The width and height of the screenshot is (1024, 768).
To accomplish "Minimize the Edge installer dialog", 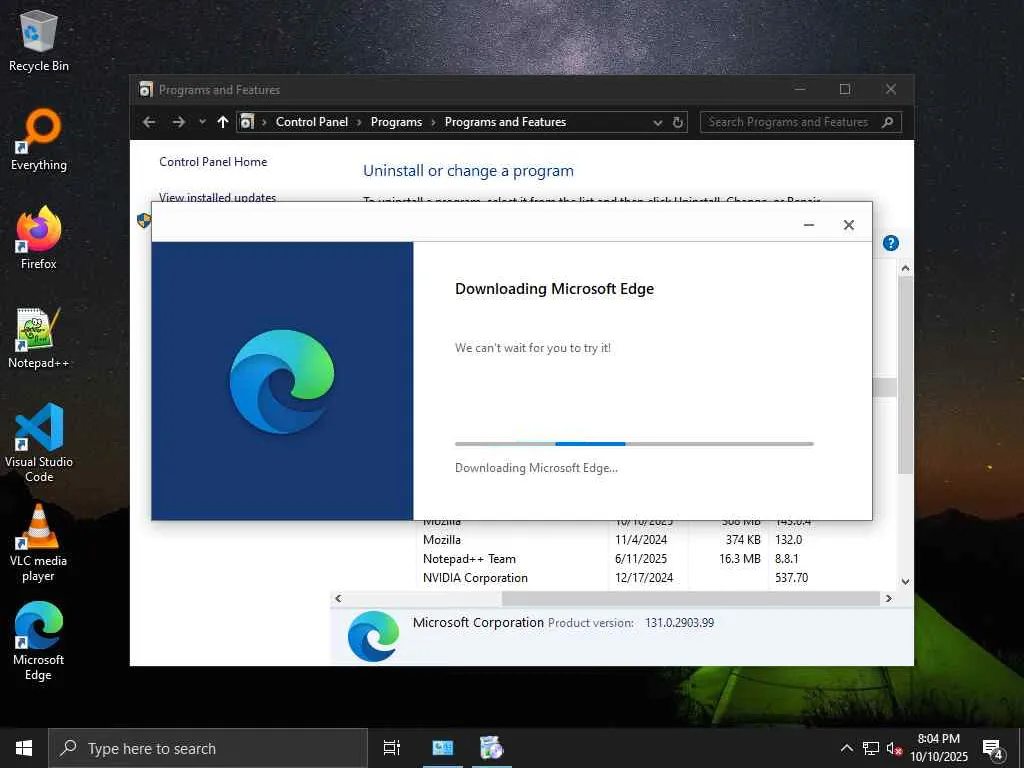I will point(808,225).
